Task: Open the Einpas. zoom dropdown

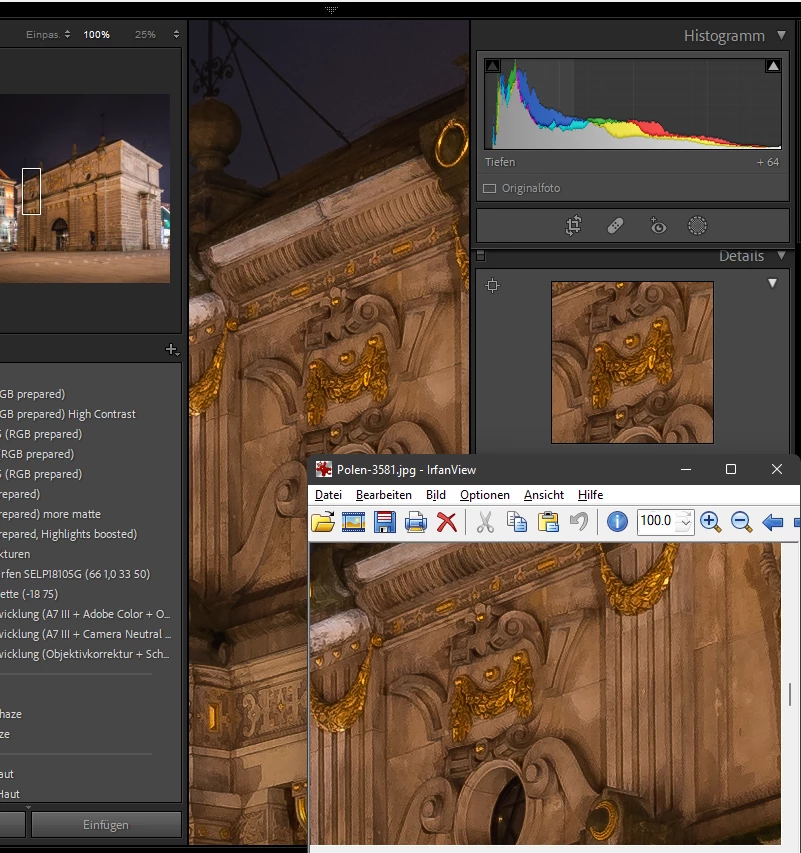Action: click(48, 34)
